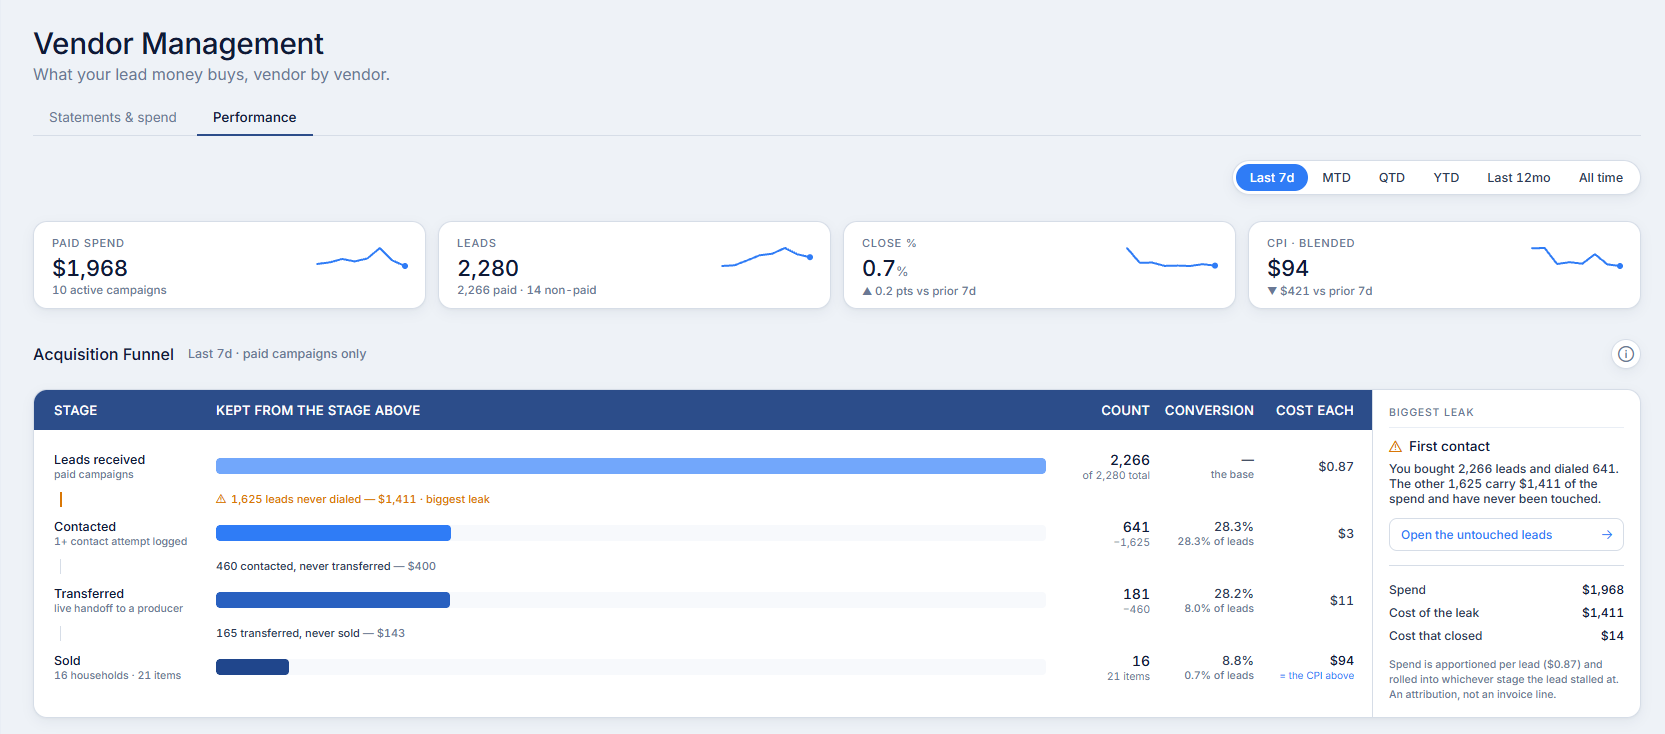Open the Leads sparkline chart

click(767, 258)
